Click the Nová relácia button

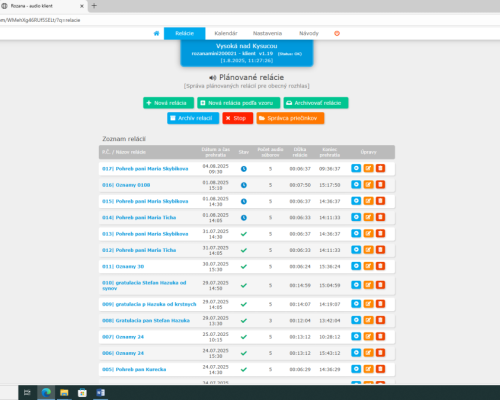(x=168, y=103)
